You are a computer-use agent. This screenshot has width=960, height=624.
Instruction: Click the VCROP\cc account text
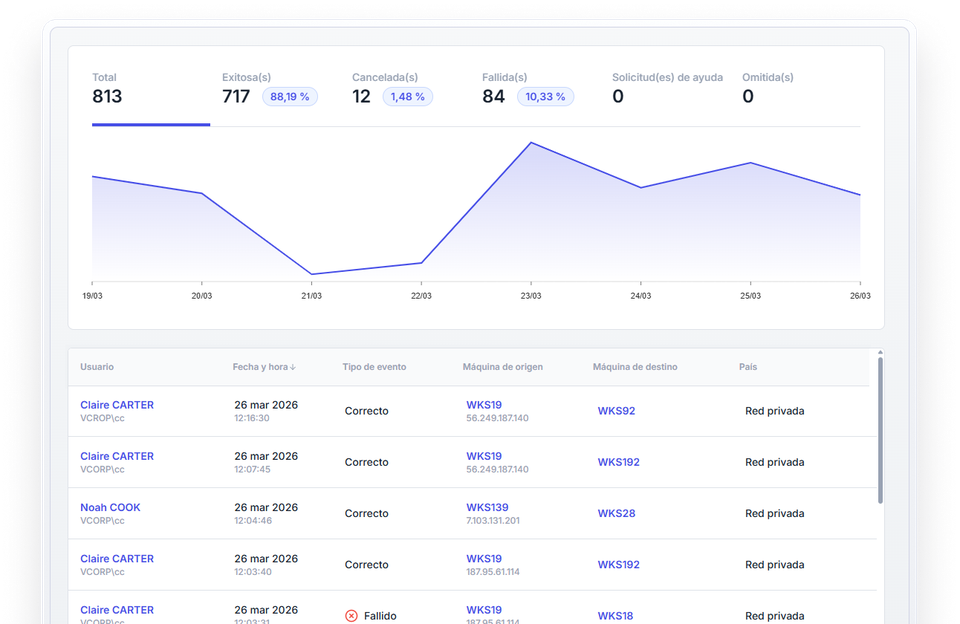click(102, 418)
